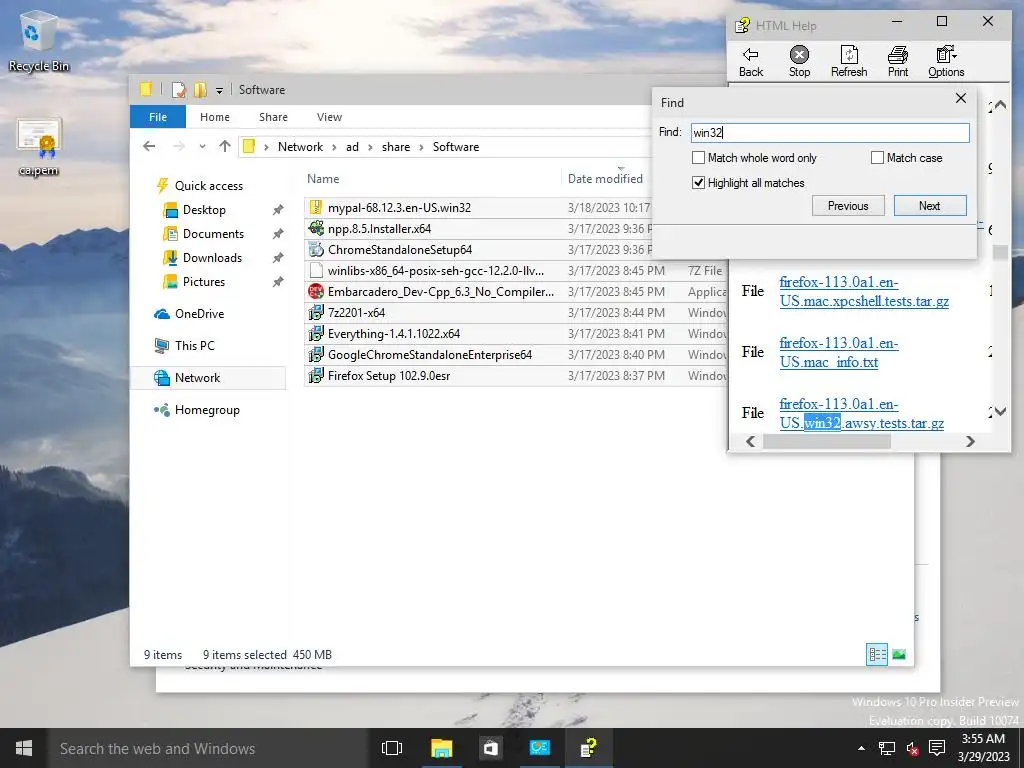The width and height of the screenshot is (1024, 768).
Task: Select Downloads in navigation pane
Action: coord(212,258)
